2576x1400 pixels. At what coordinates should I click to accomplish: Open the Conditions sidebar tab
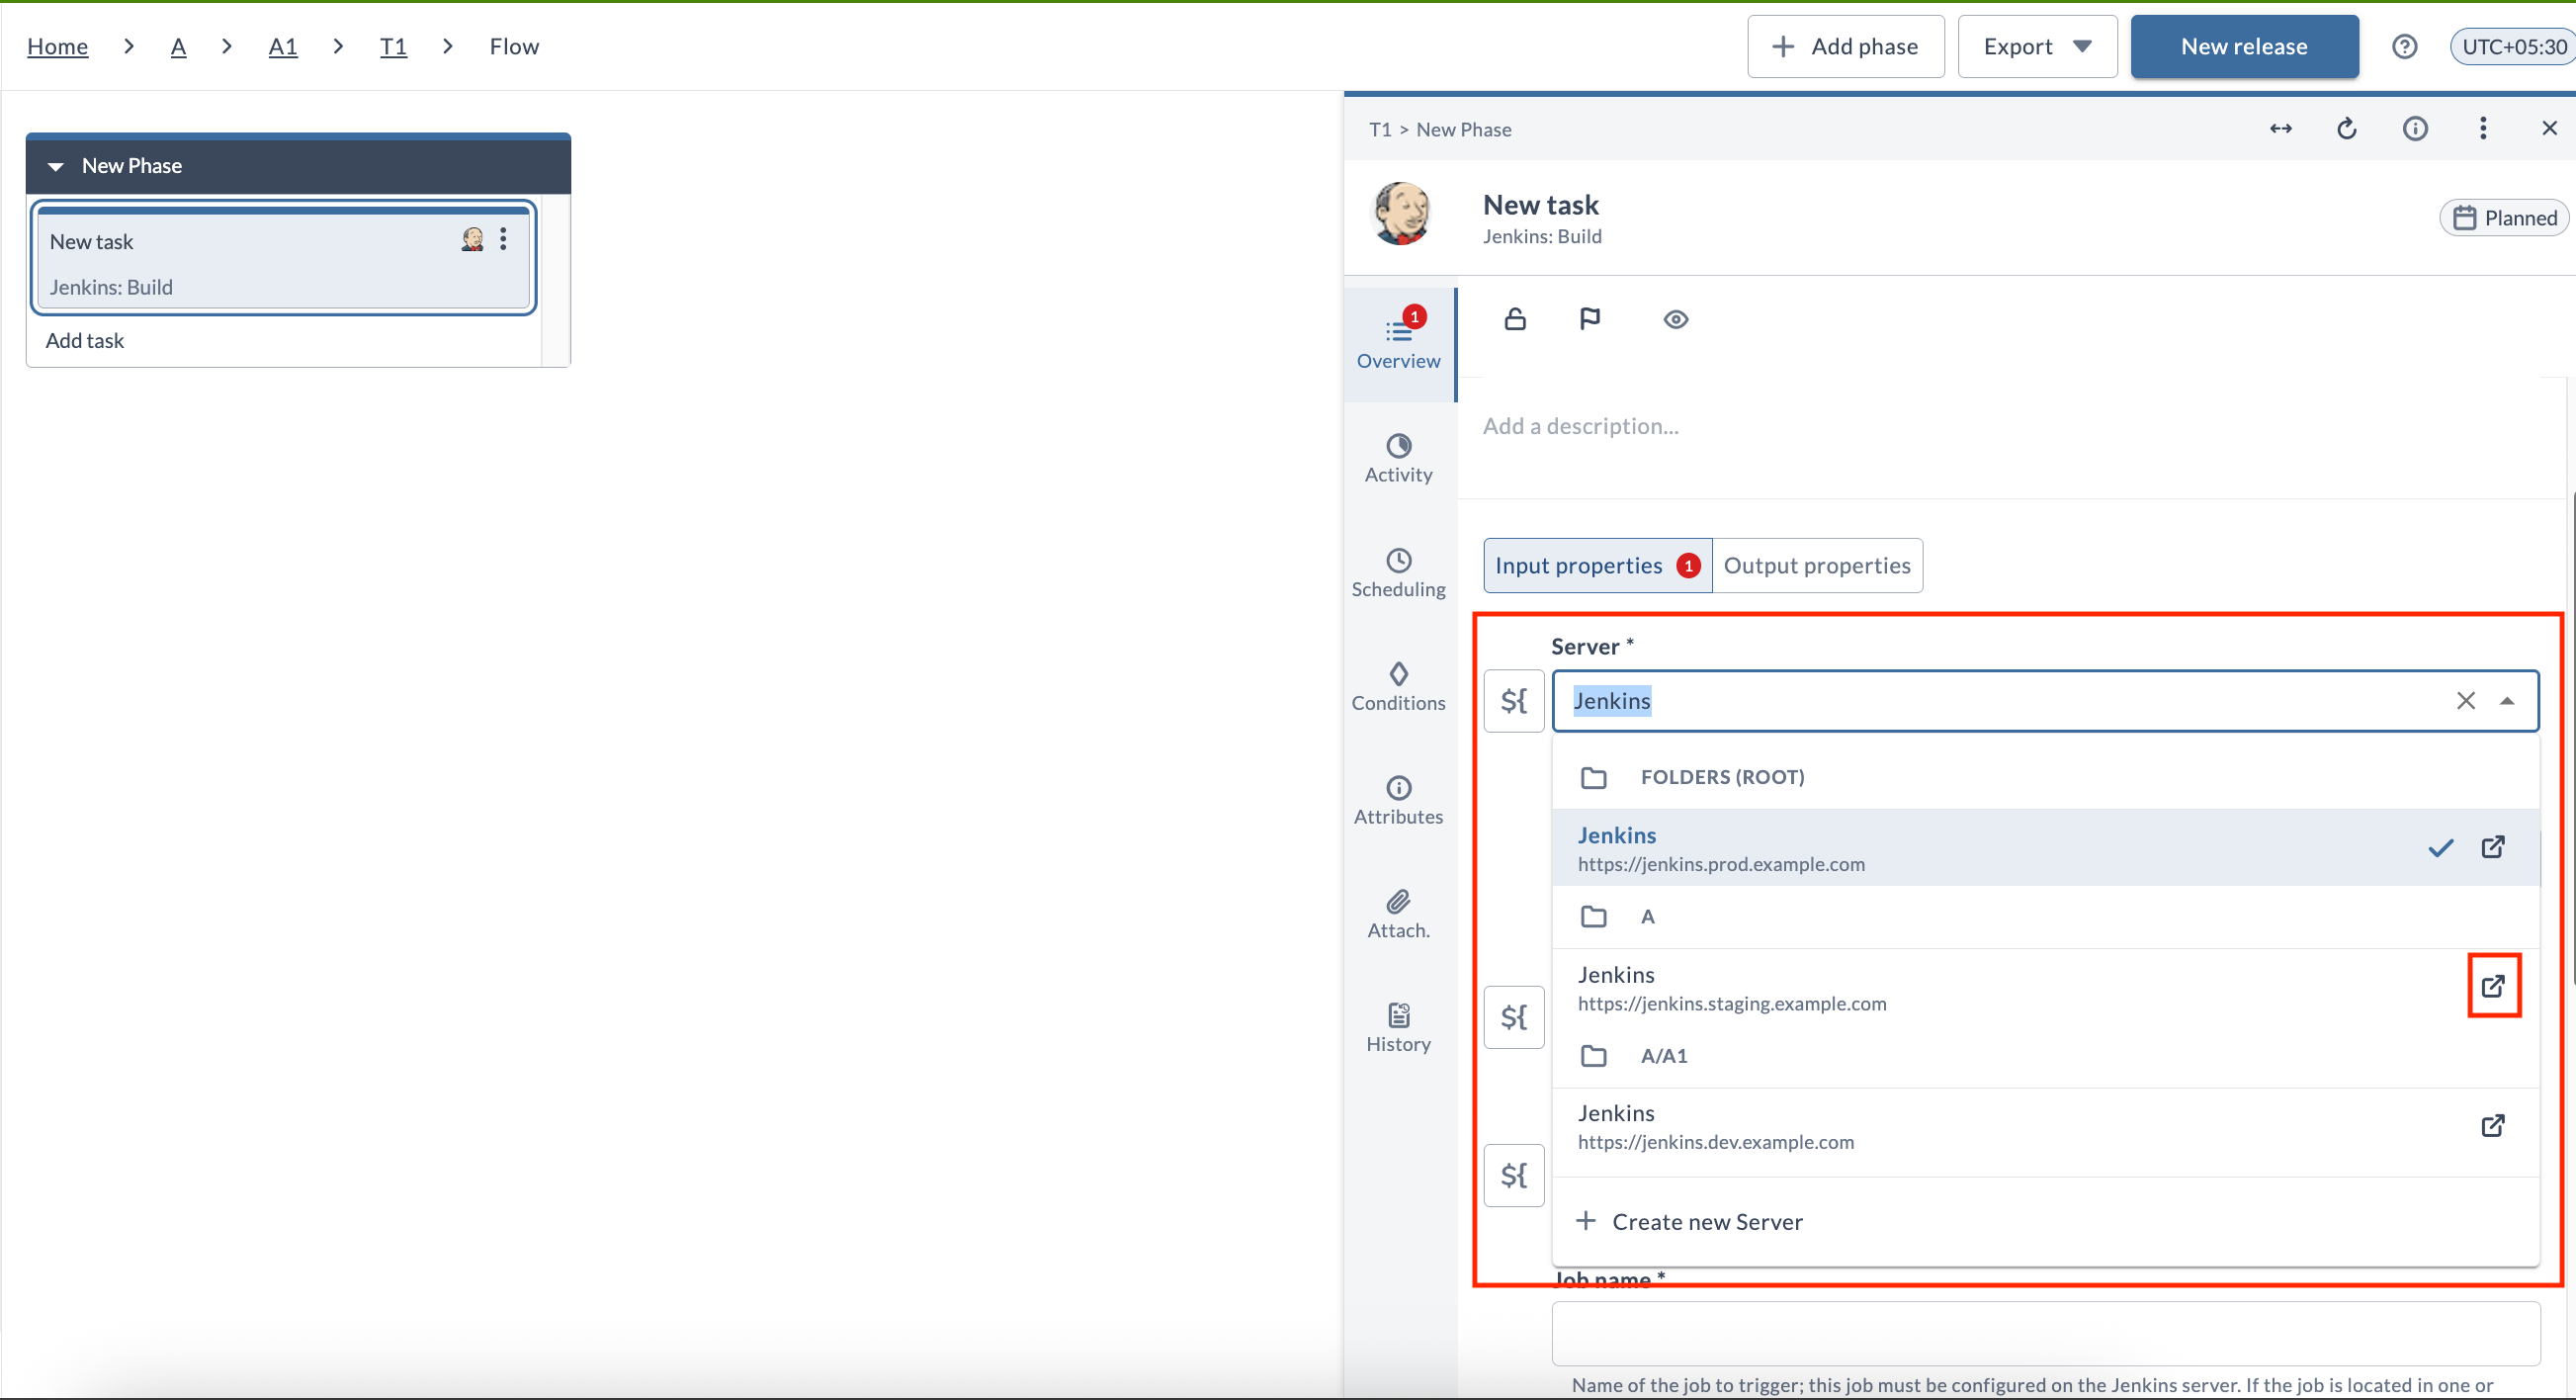point(1398,687)
